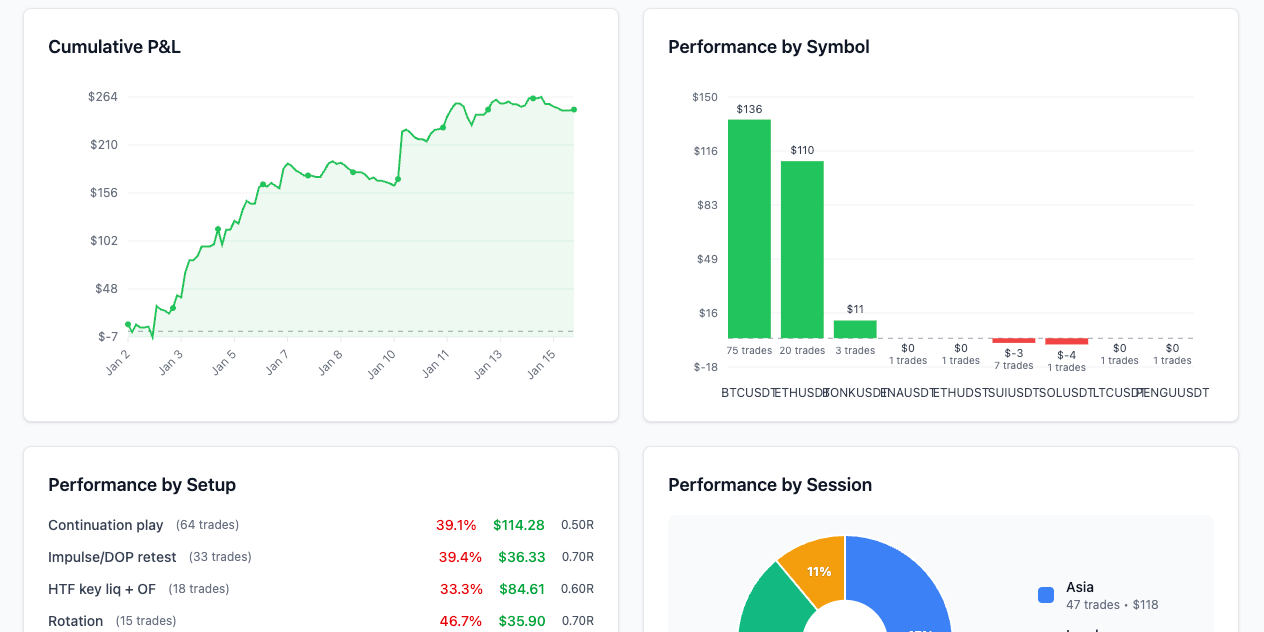Click the PENGUUSDT axis label
The image size is (1264, 632).
(x=1173, y=393)
